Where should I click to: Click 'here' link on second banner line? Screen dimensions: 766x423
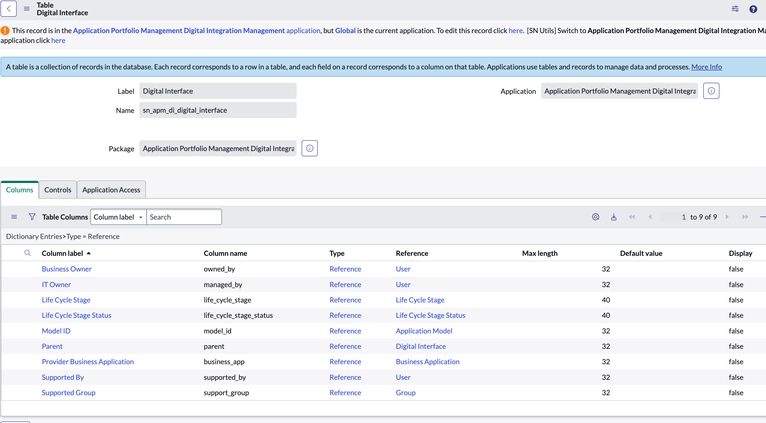[x=58, y=41]
